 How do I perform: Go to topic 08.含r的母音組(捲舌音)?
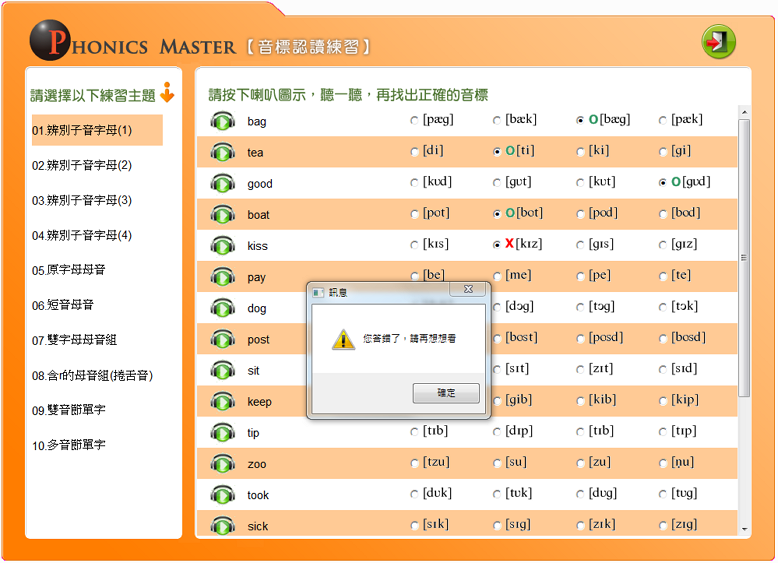92,375
